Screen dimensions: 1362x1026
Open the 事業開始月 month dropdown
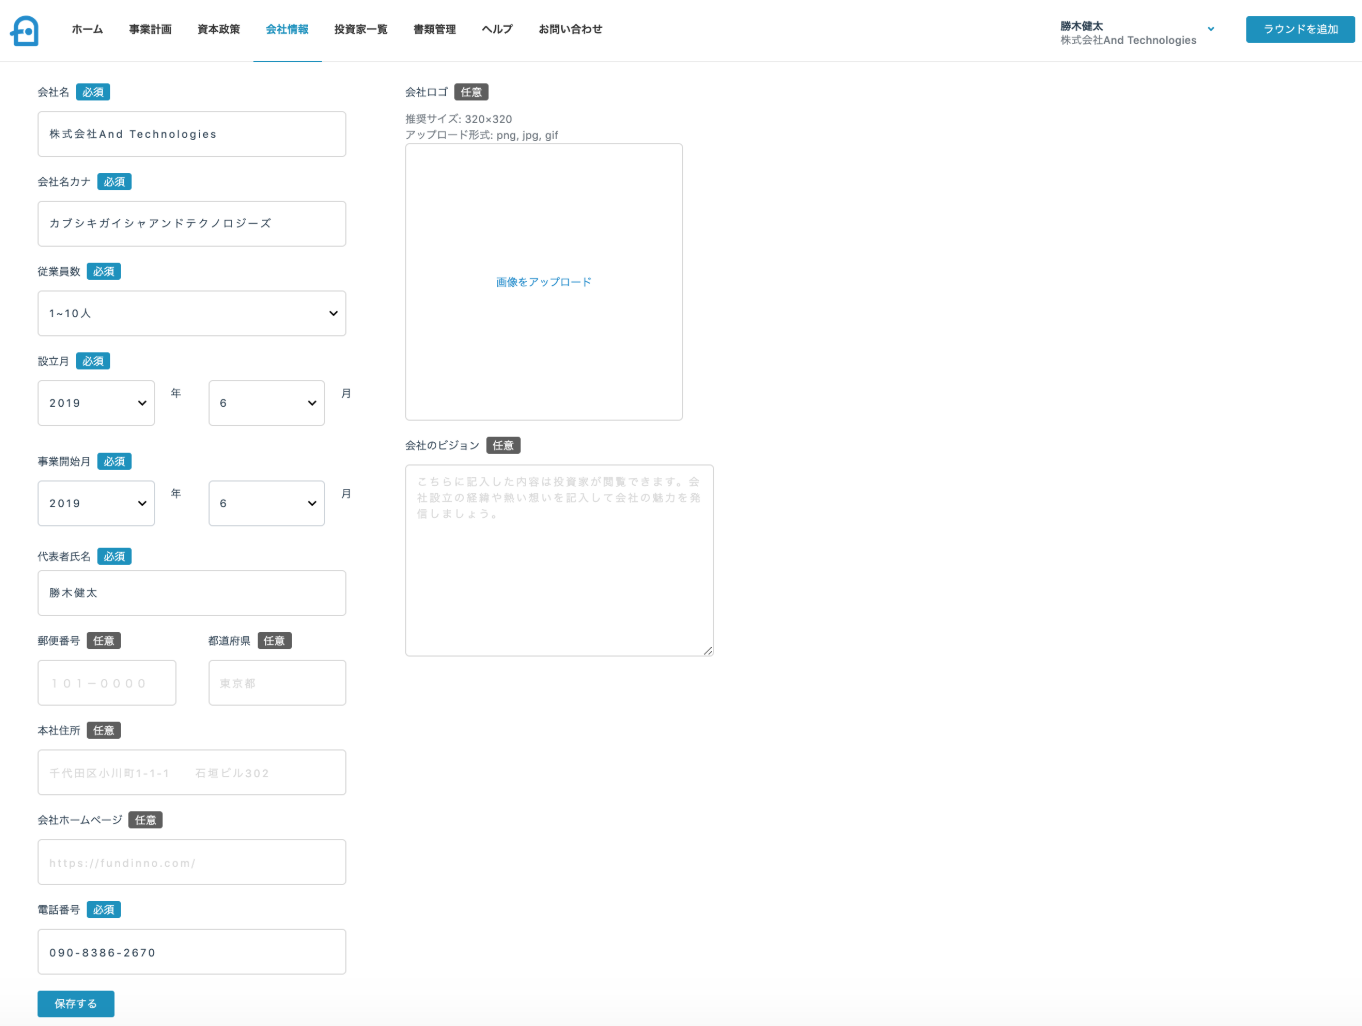coord(267,503)
